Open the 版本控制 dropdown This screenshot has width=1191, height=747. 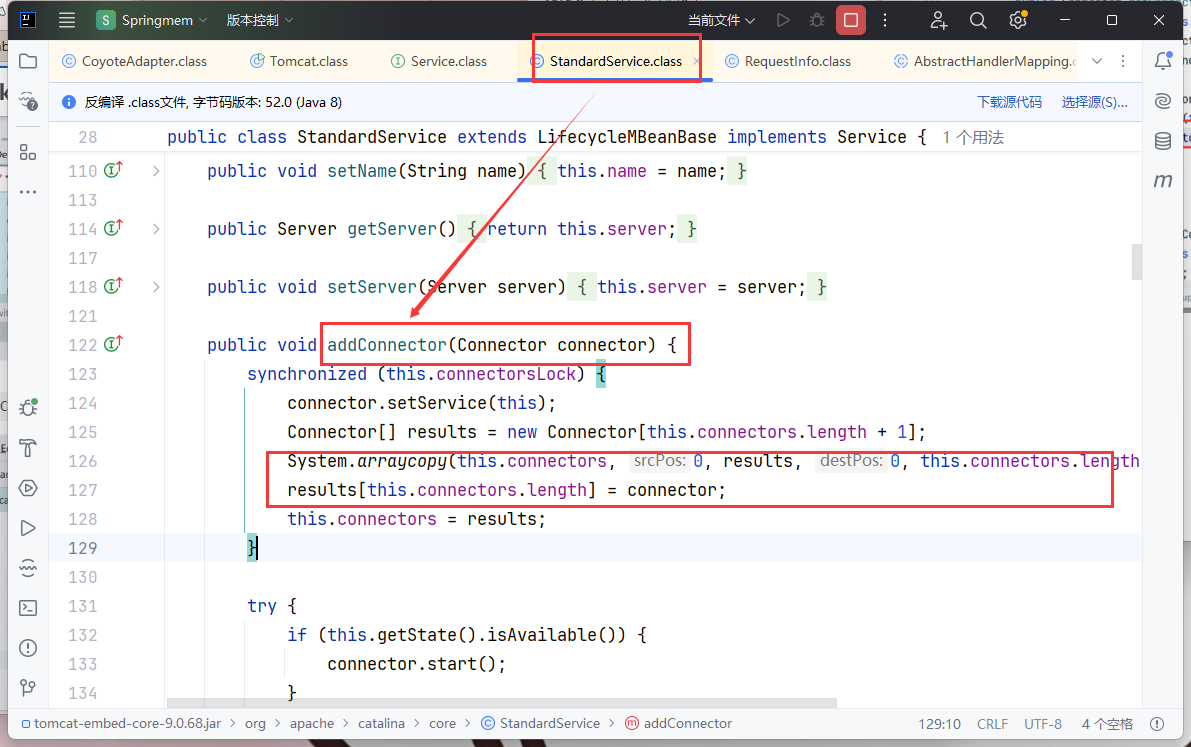[260, 20]
